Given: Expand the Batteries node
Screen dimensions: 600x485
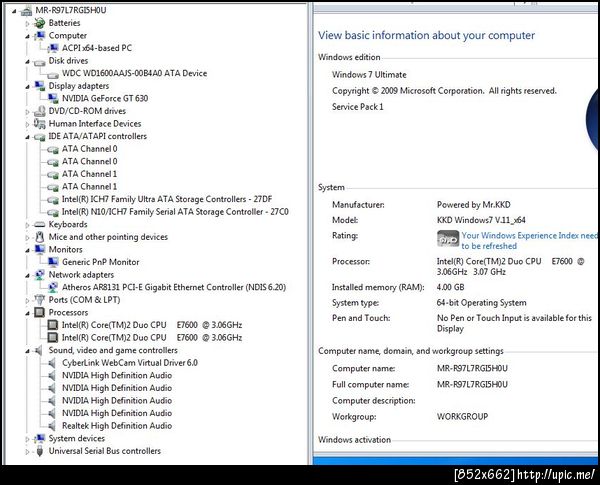Looking at the screenshot, I should (27, 23).
